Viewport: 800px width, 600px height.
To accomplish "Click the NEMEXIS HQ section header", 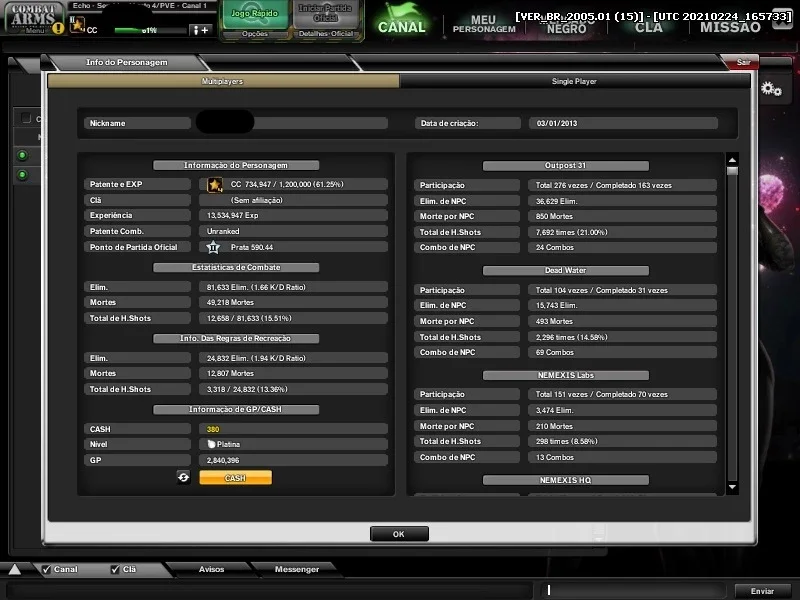I will [566, 480].
